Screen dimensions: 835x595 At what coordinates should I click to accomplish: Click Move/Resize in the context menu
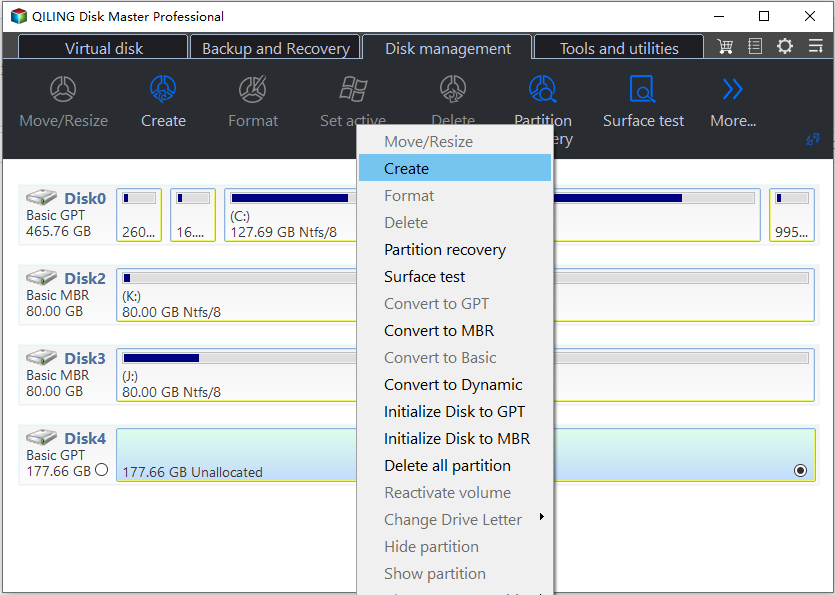[455, 141]
